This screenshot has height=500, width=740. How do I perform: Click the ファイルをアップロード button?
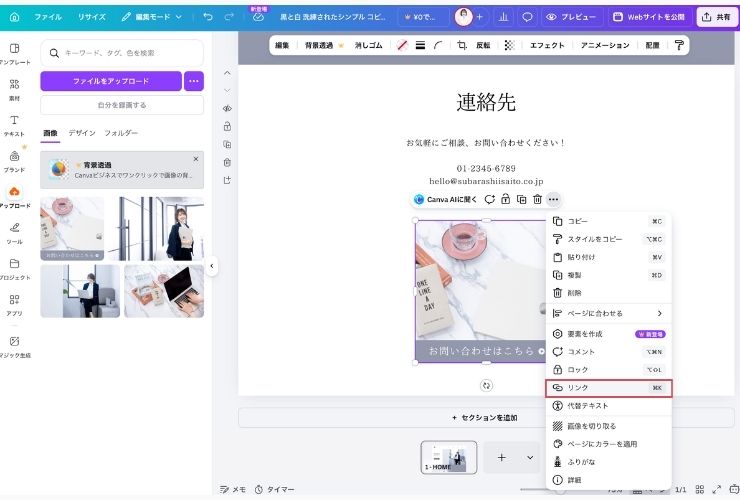coord(110,81)
